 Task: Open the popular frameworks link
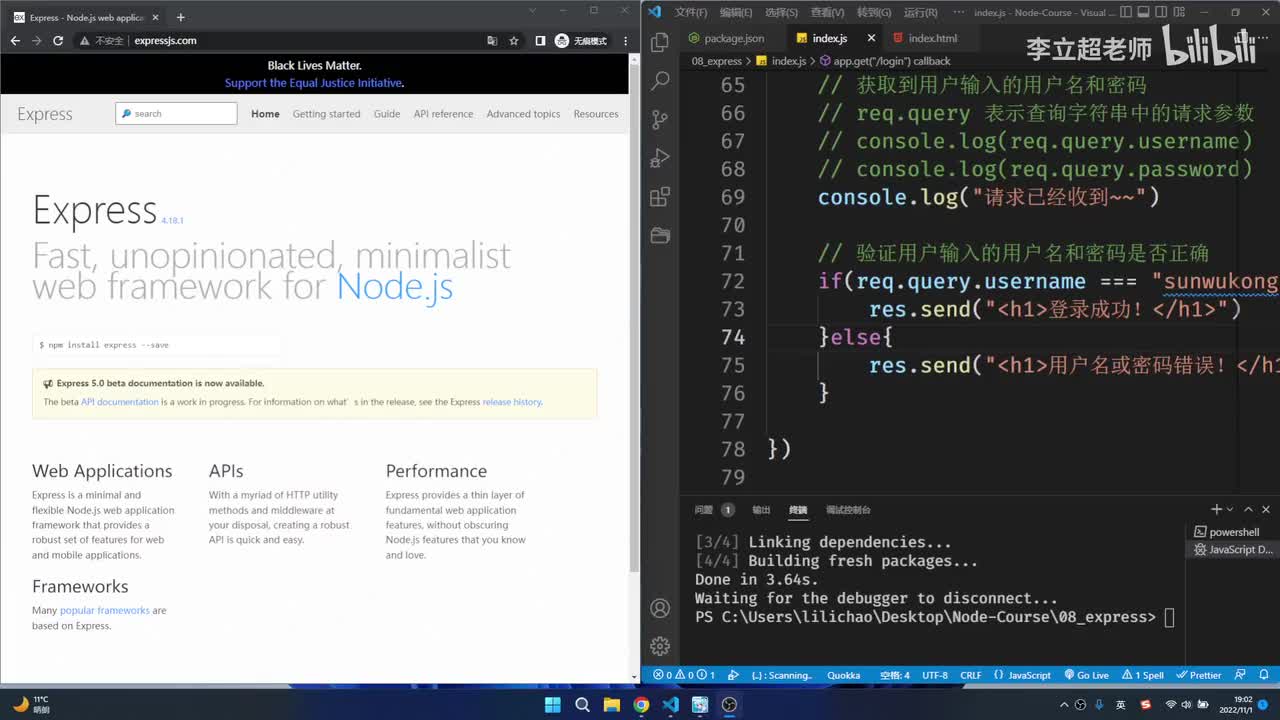(104, 610)
